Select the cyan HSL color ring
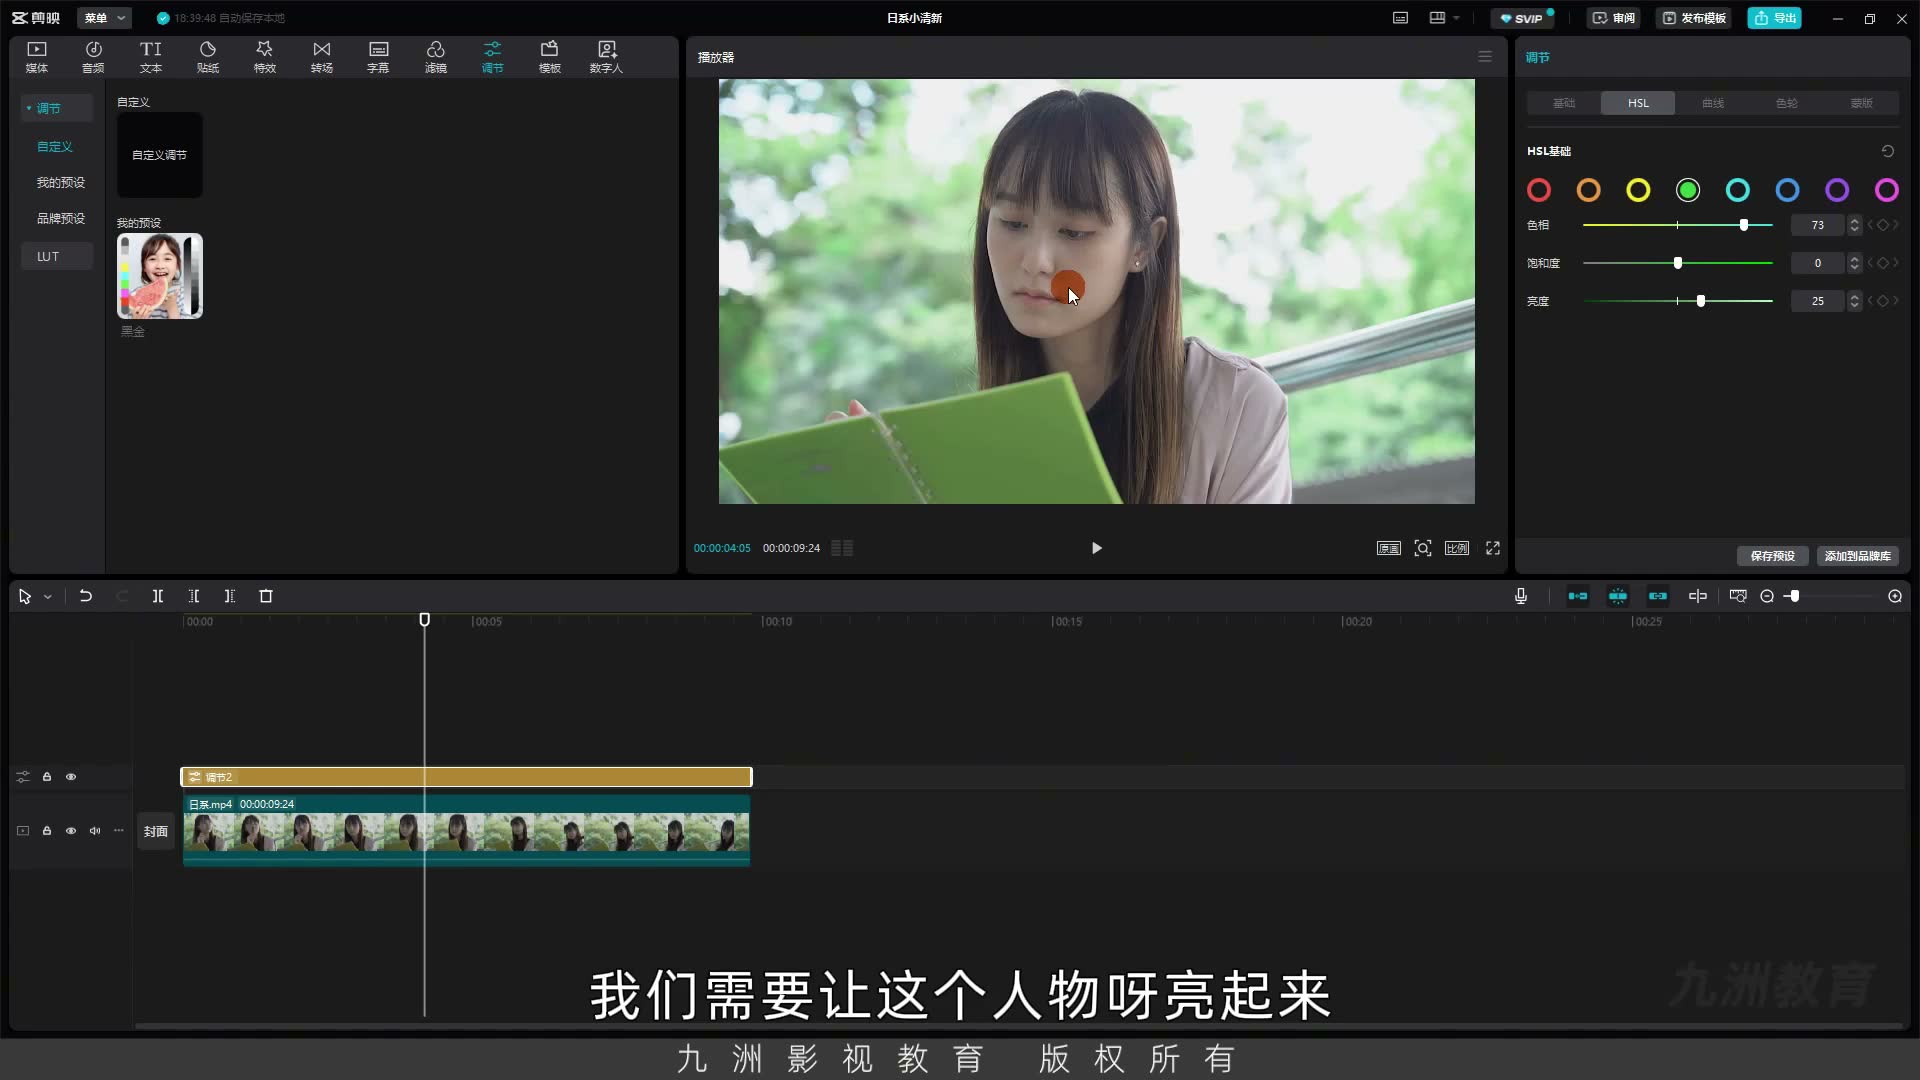Screen dimensions: 1920x1080 tap(1738, 190)
